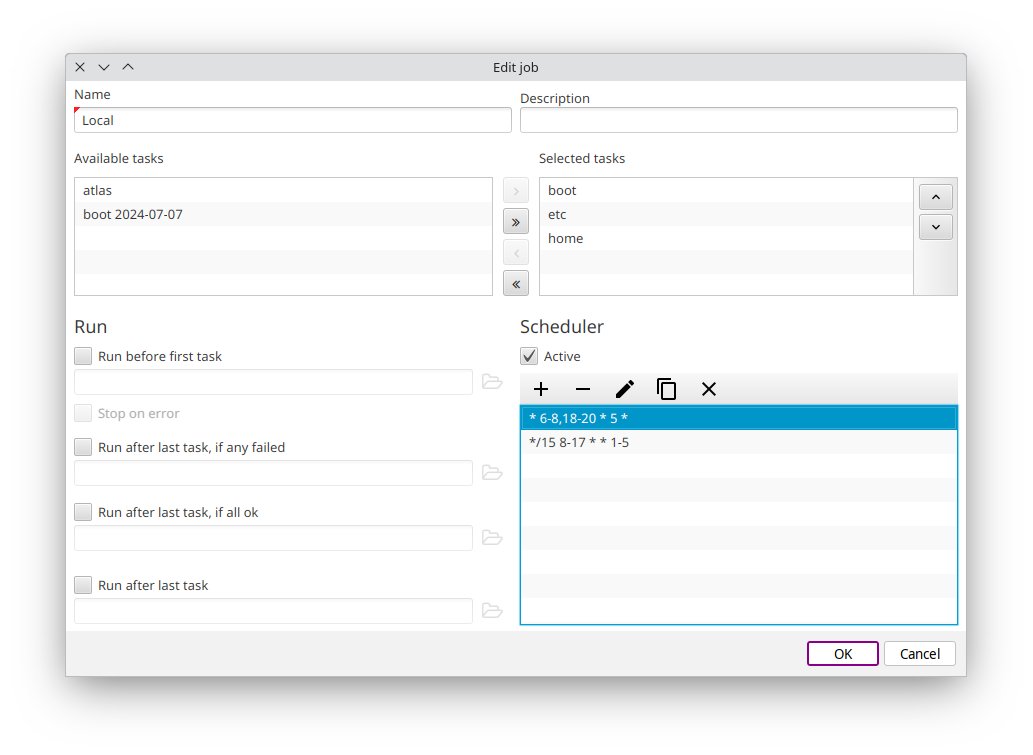Toggle the Stop on error checkbox
This screenshot has width=1033, height=755.
pos(83,414)
